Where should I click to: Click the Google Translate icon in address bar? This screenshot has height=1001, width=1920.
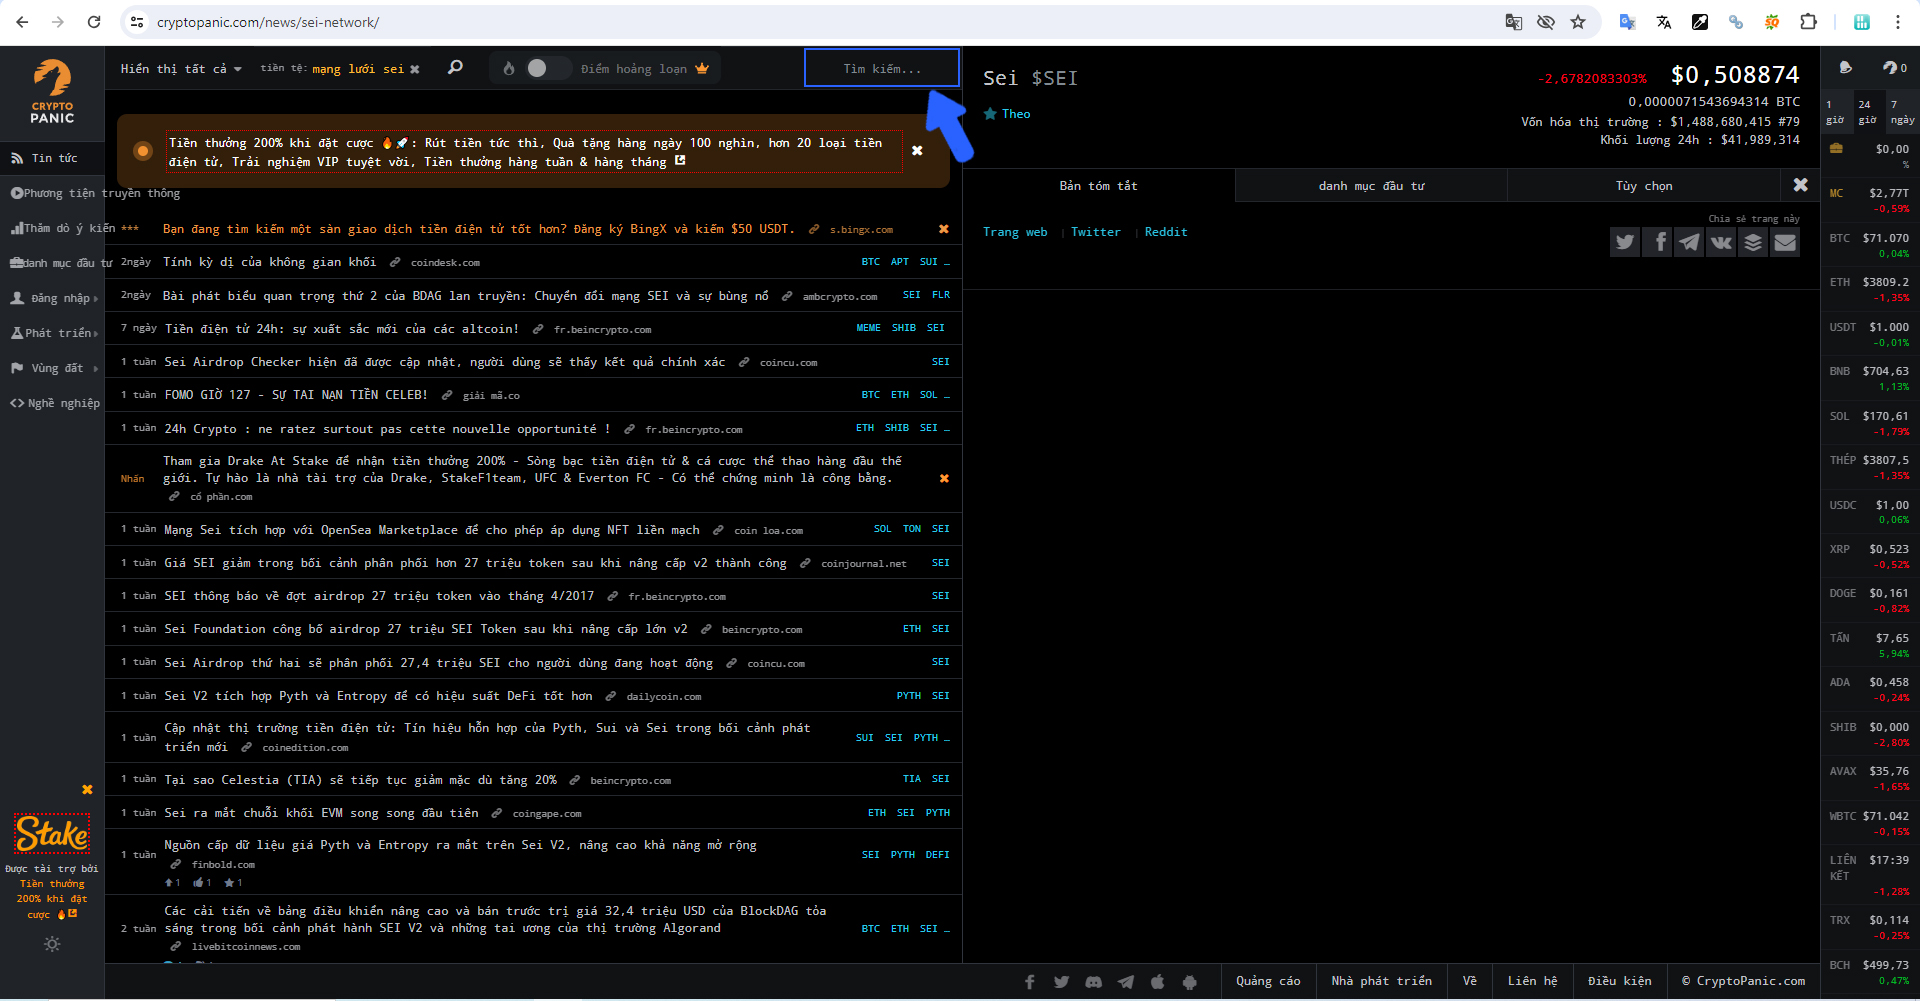pyautogui.click(x=1514, y=22)
